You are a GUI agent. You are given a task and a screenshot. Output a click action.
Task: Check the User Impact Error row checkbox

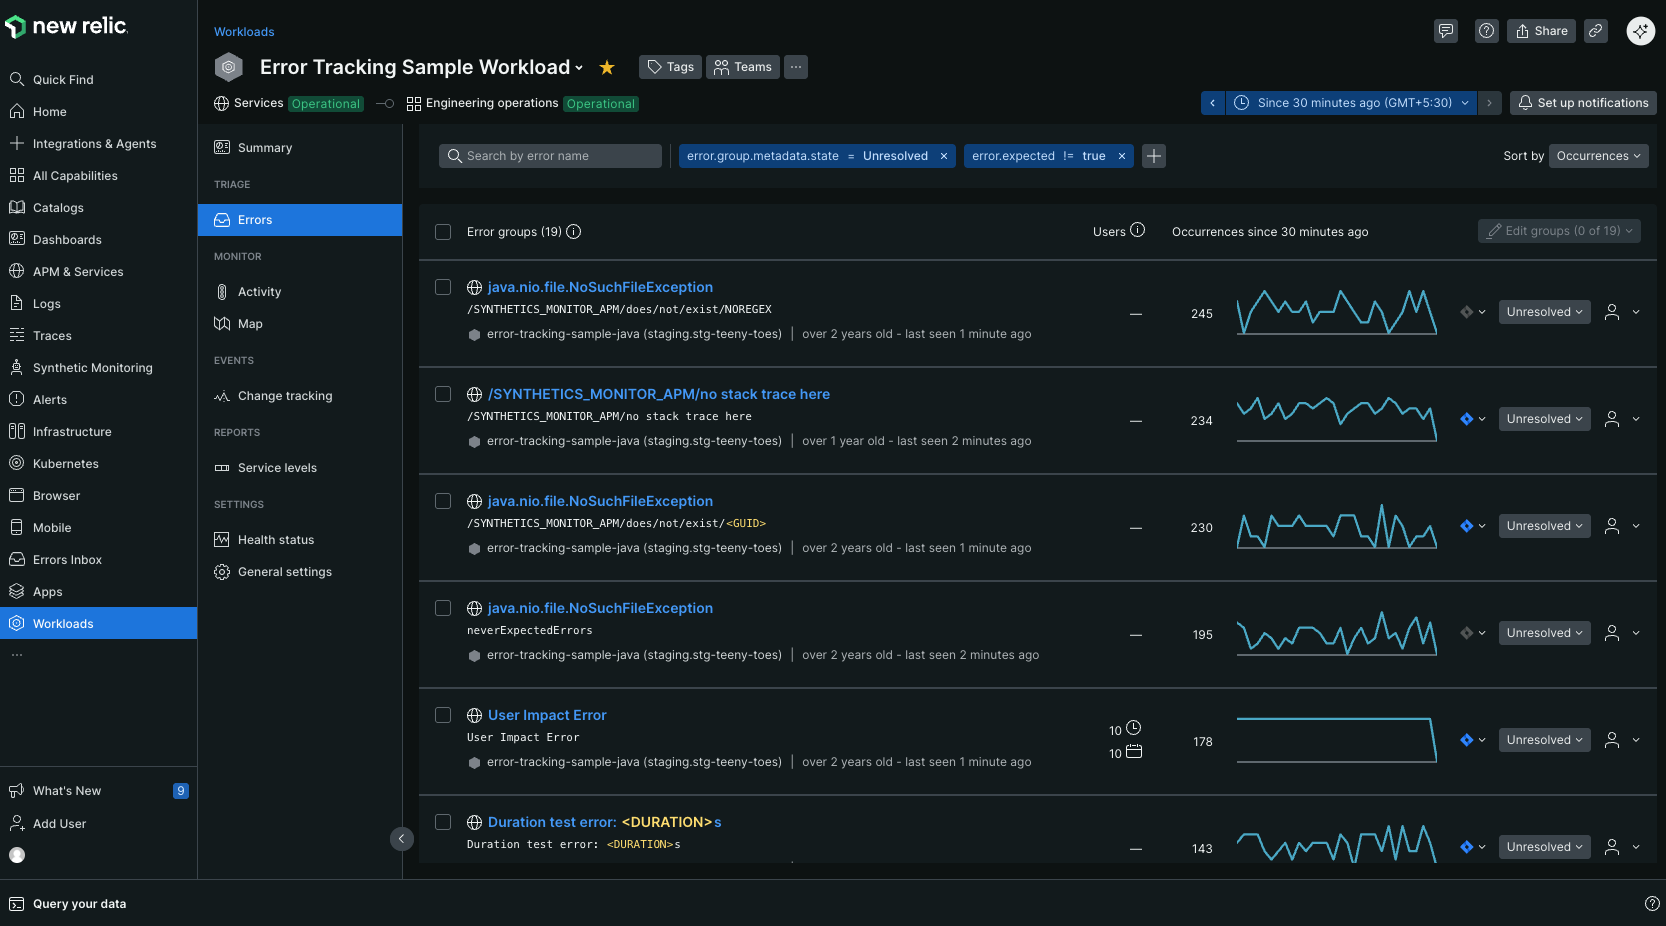443,715
